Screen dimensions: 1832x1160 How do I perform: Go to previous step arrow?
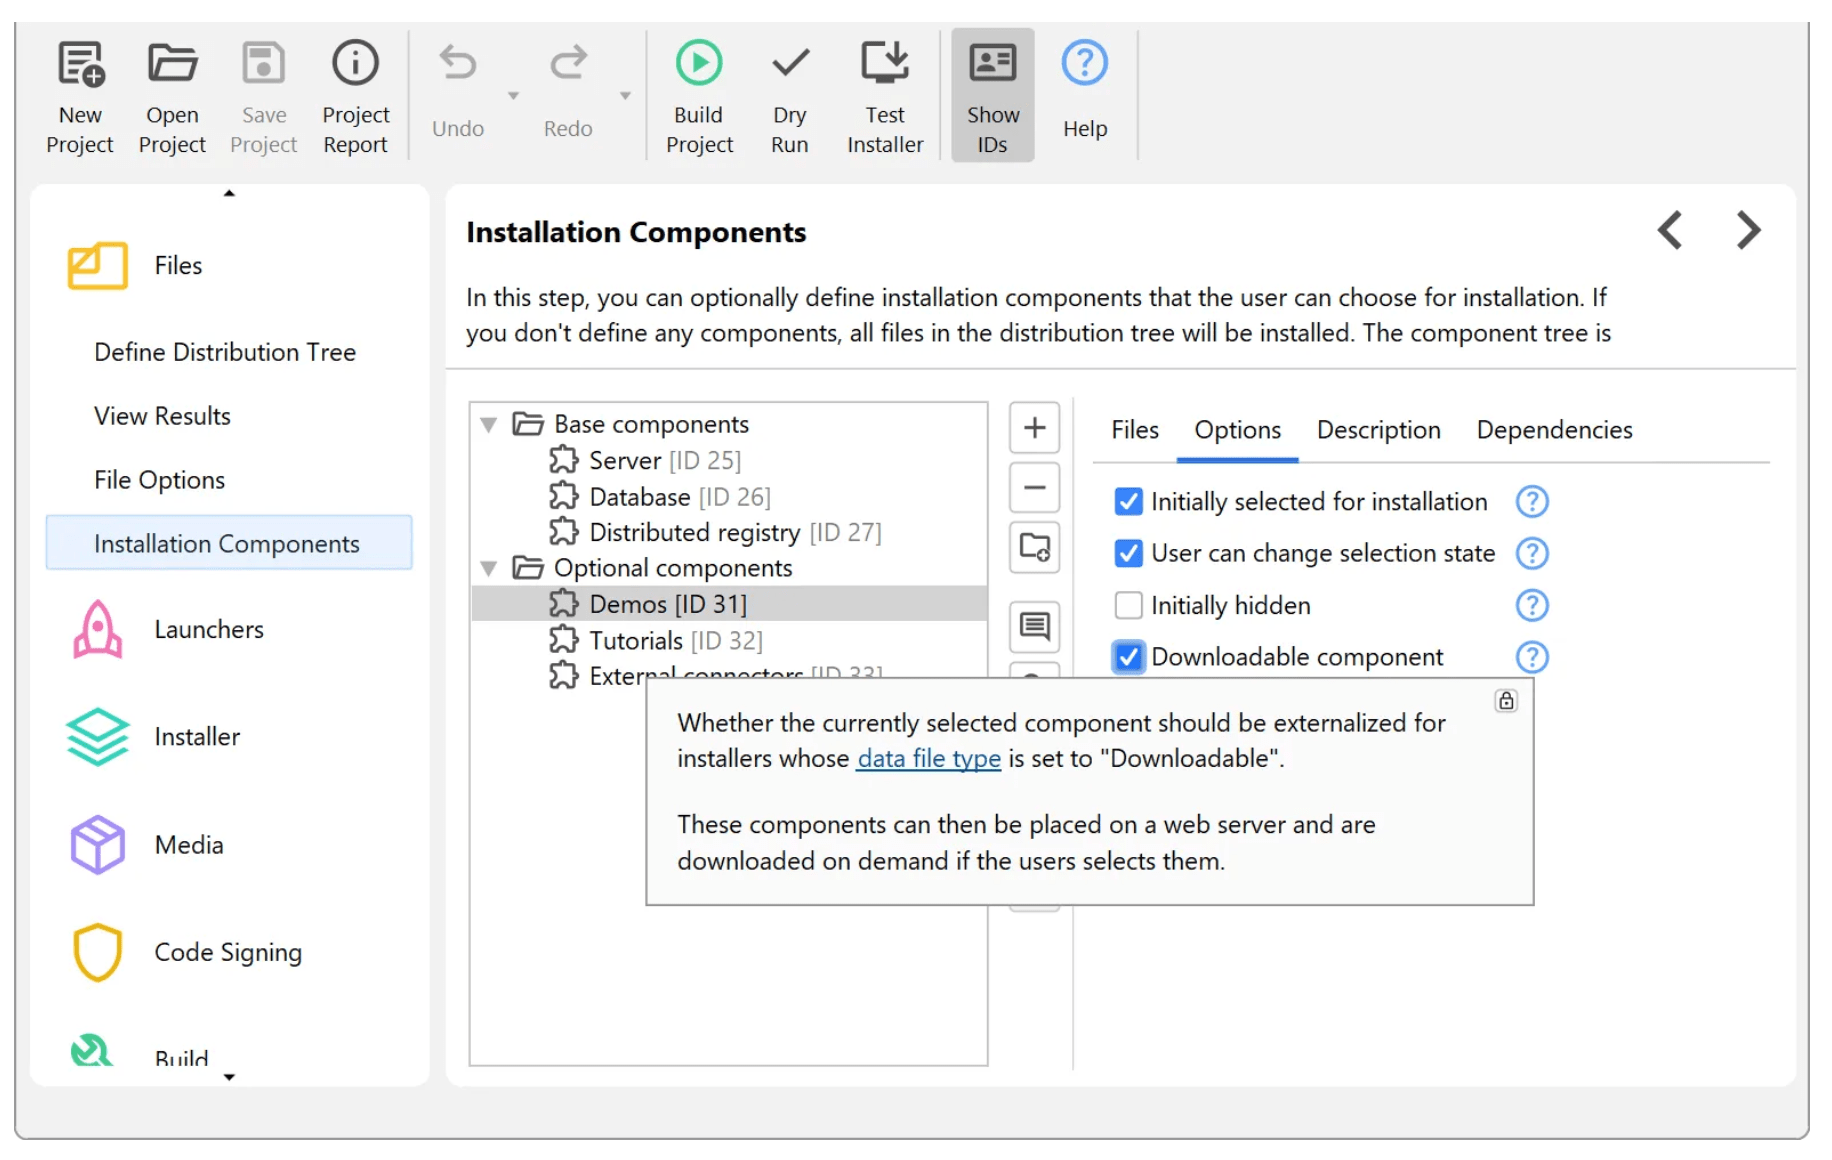click(x=1670, y=230)
